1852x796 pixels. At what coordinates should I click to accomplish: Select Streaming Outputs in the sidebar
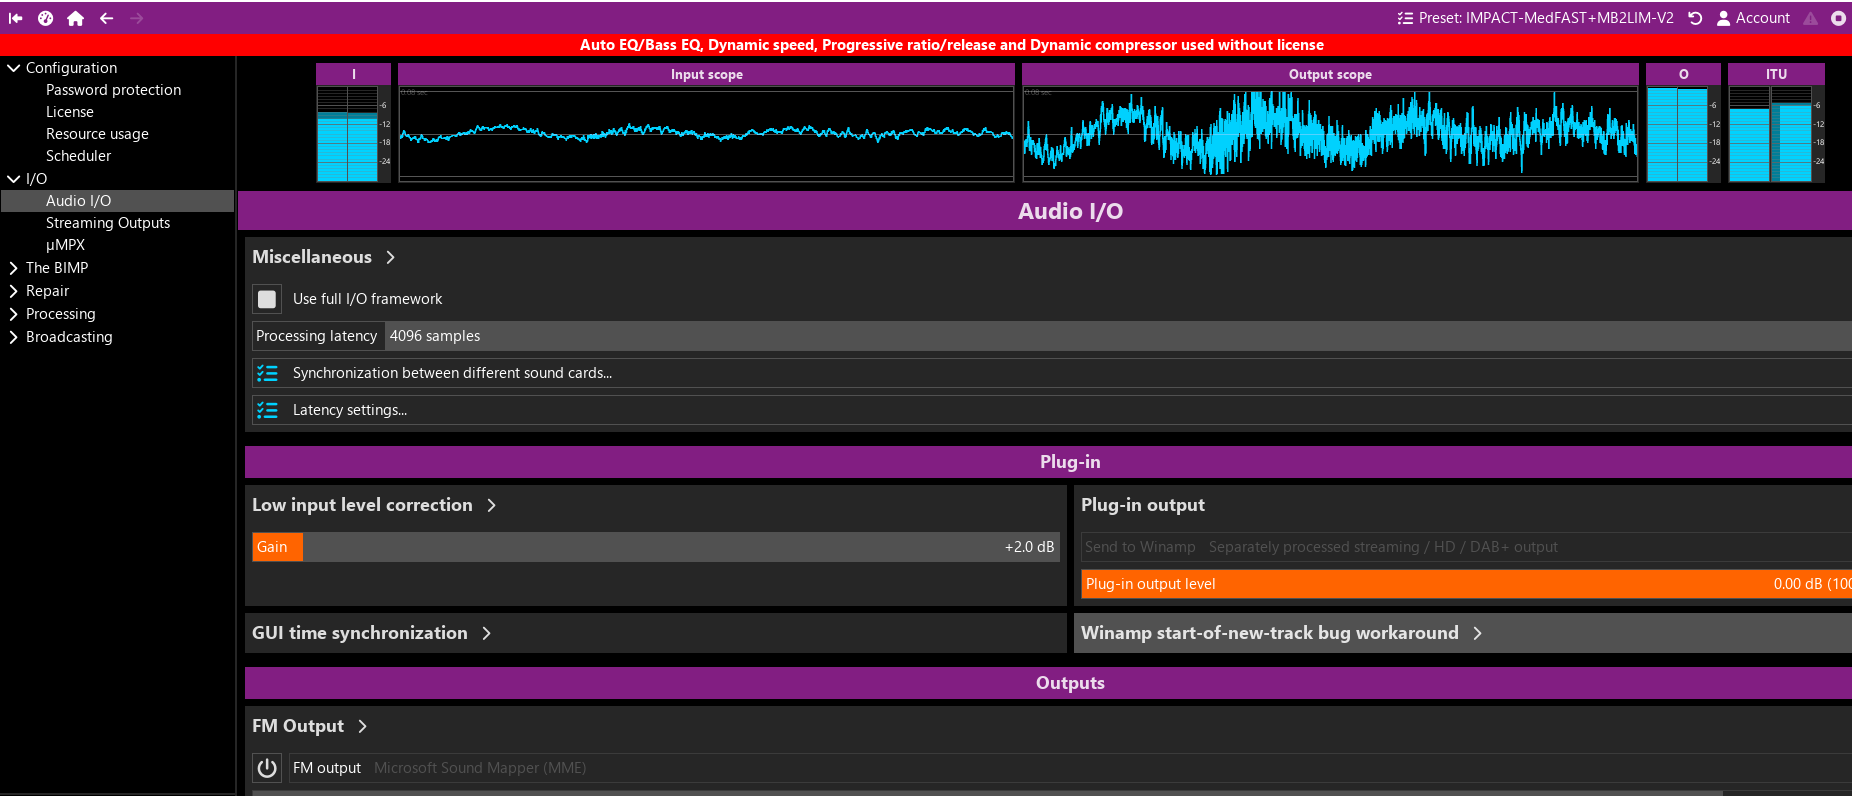coord(108,223)
